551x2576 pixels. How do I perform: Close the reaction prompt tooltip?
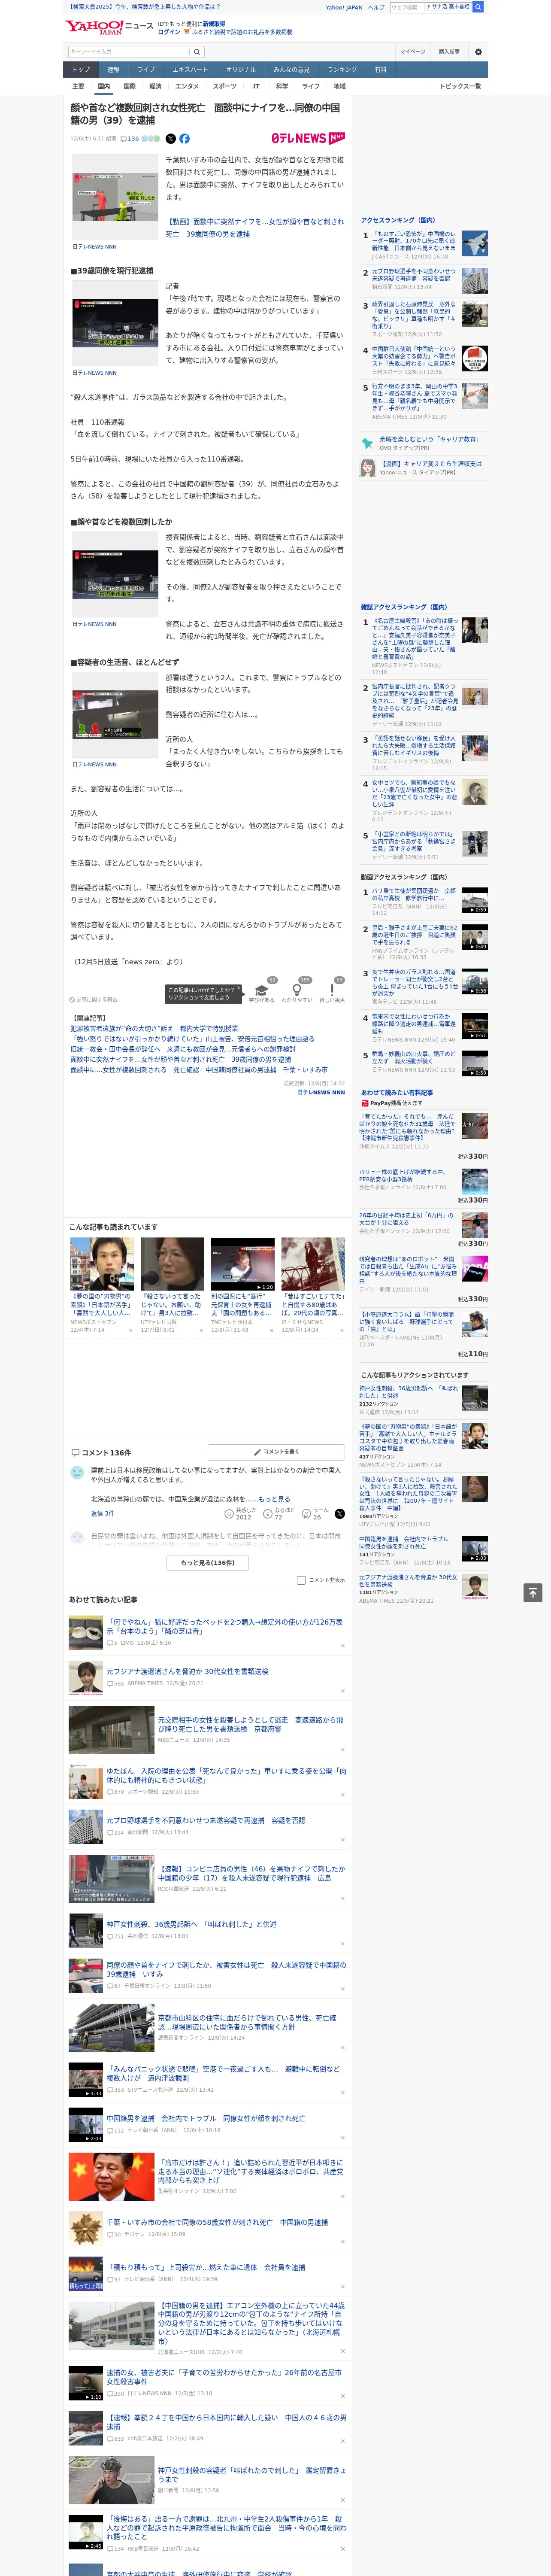tap(238, 988)
